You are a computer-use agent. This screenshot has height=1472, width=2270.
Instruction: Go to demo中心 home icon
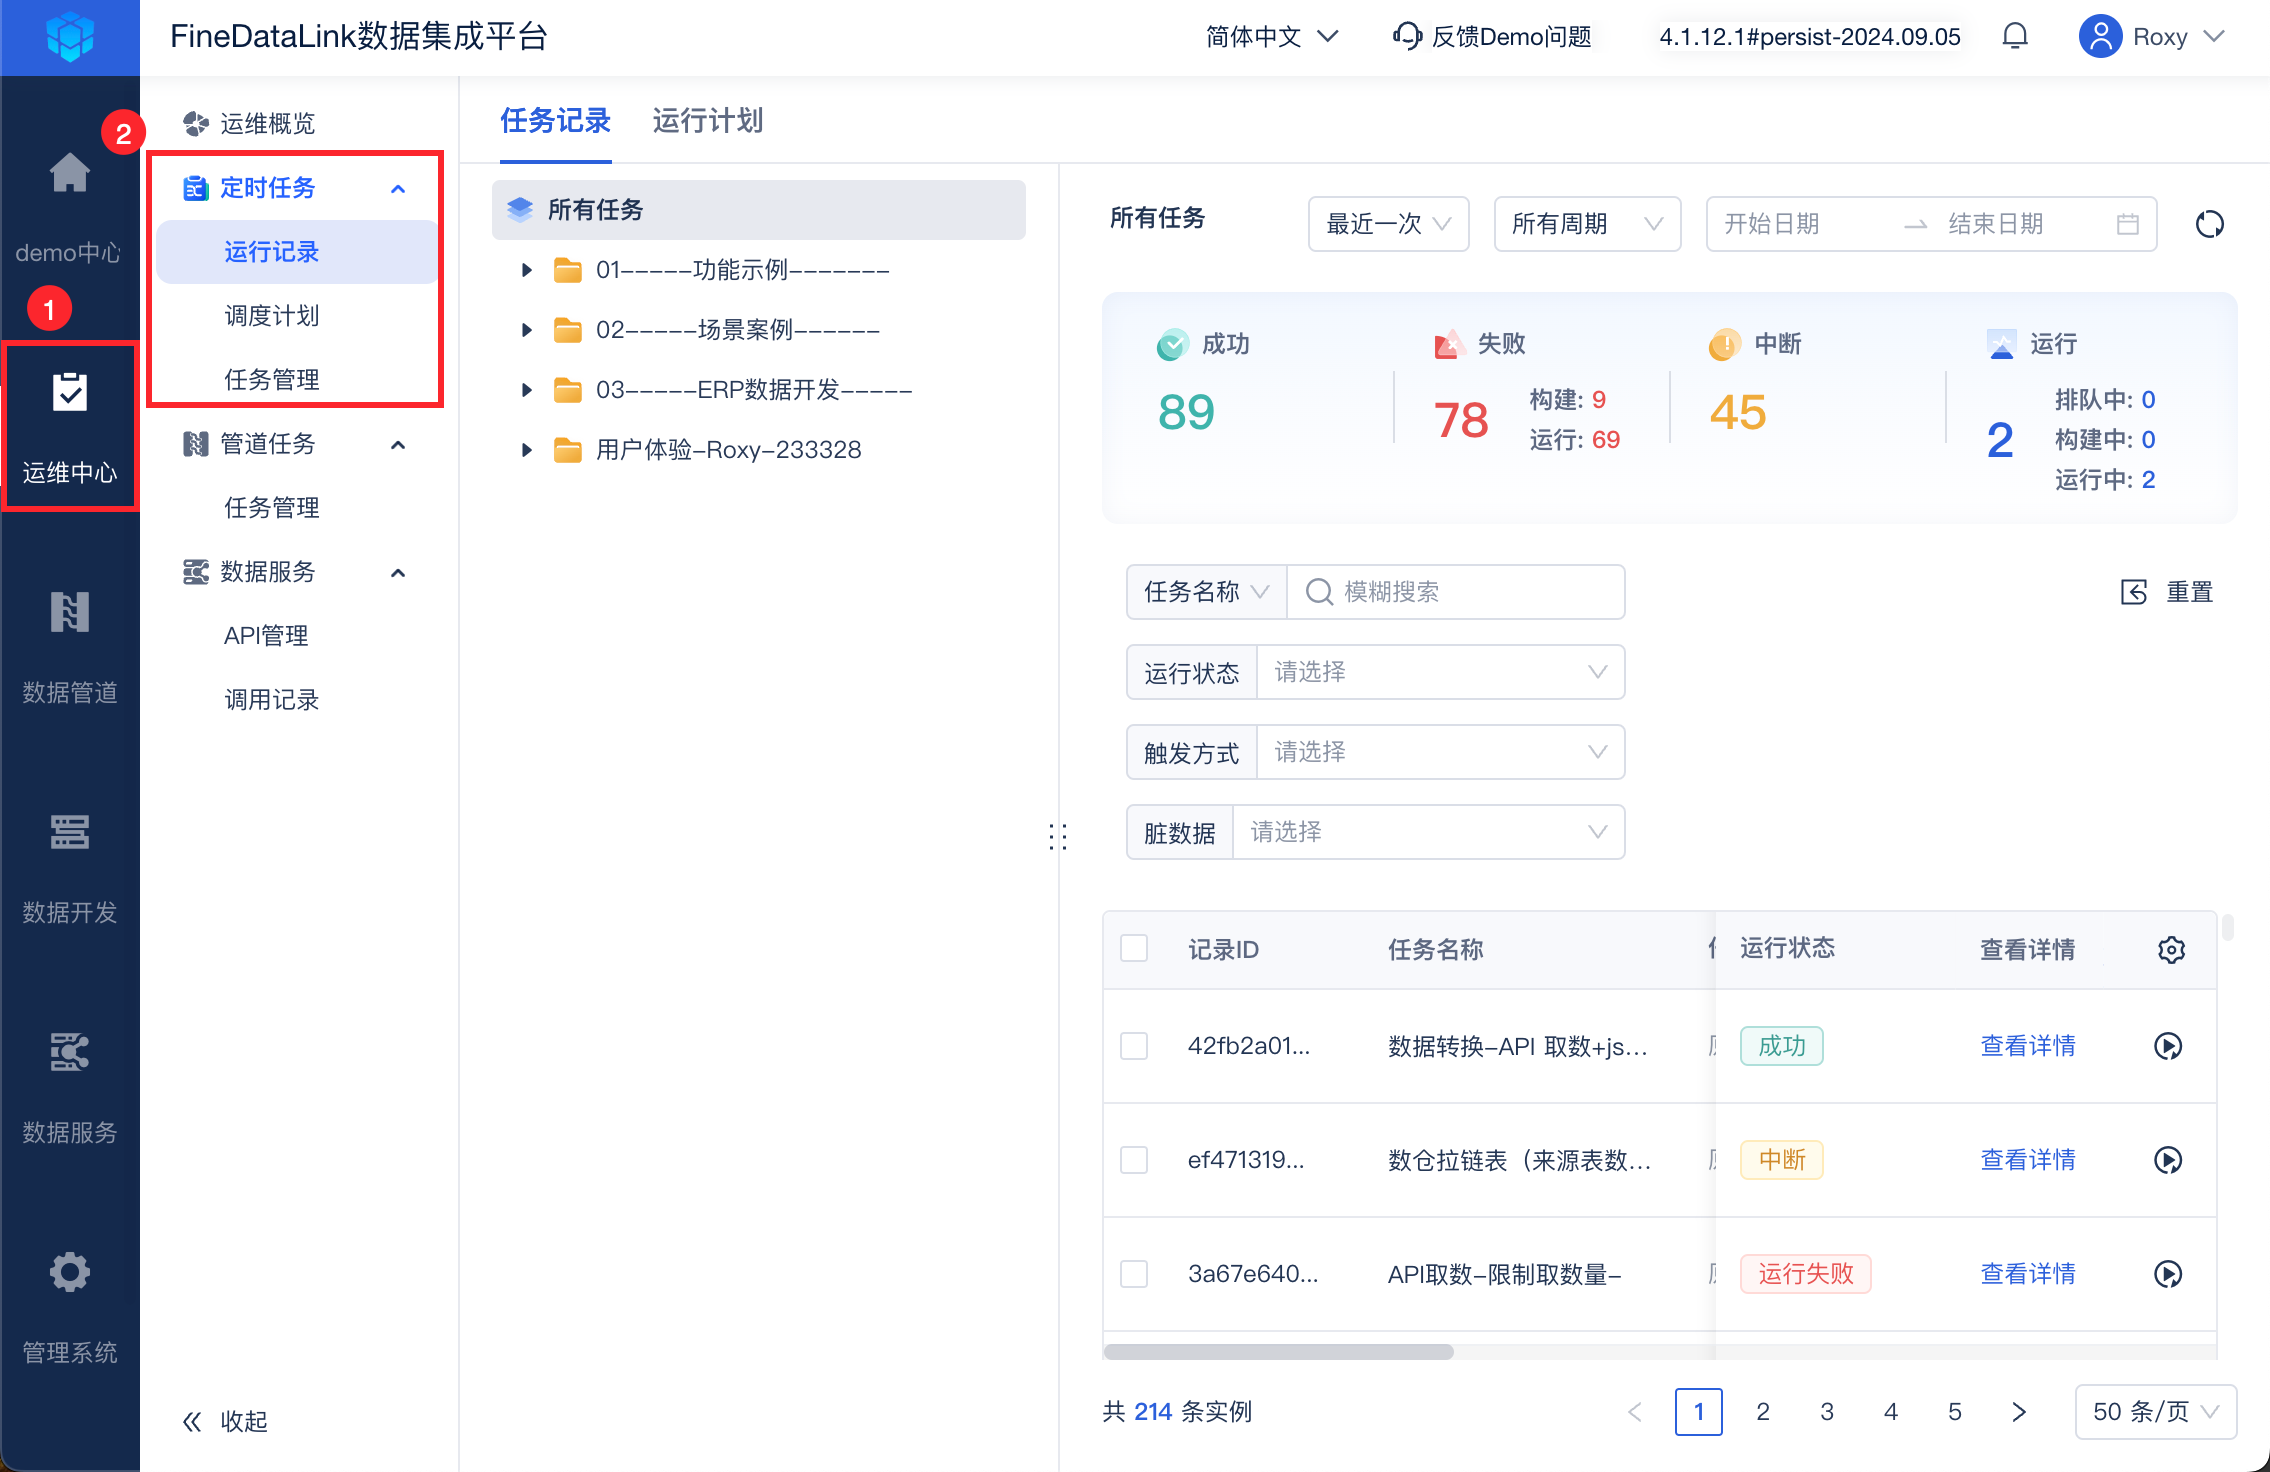69,174
